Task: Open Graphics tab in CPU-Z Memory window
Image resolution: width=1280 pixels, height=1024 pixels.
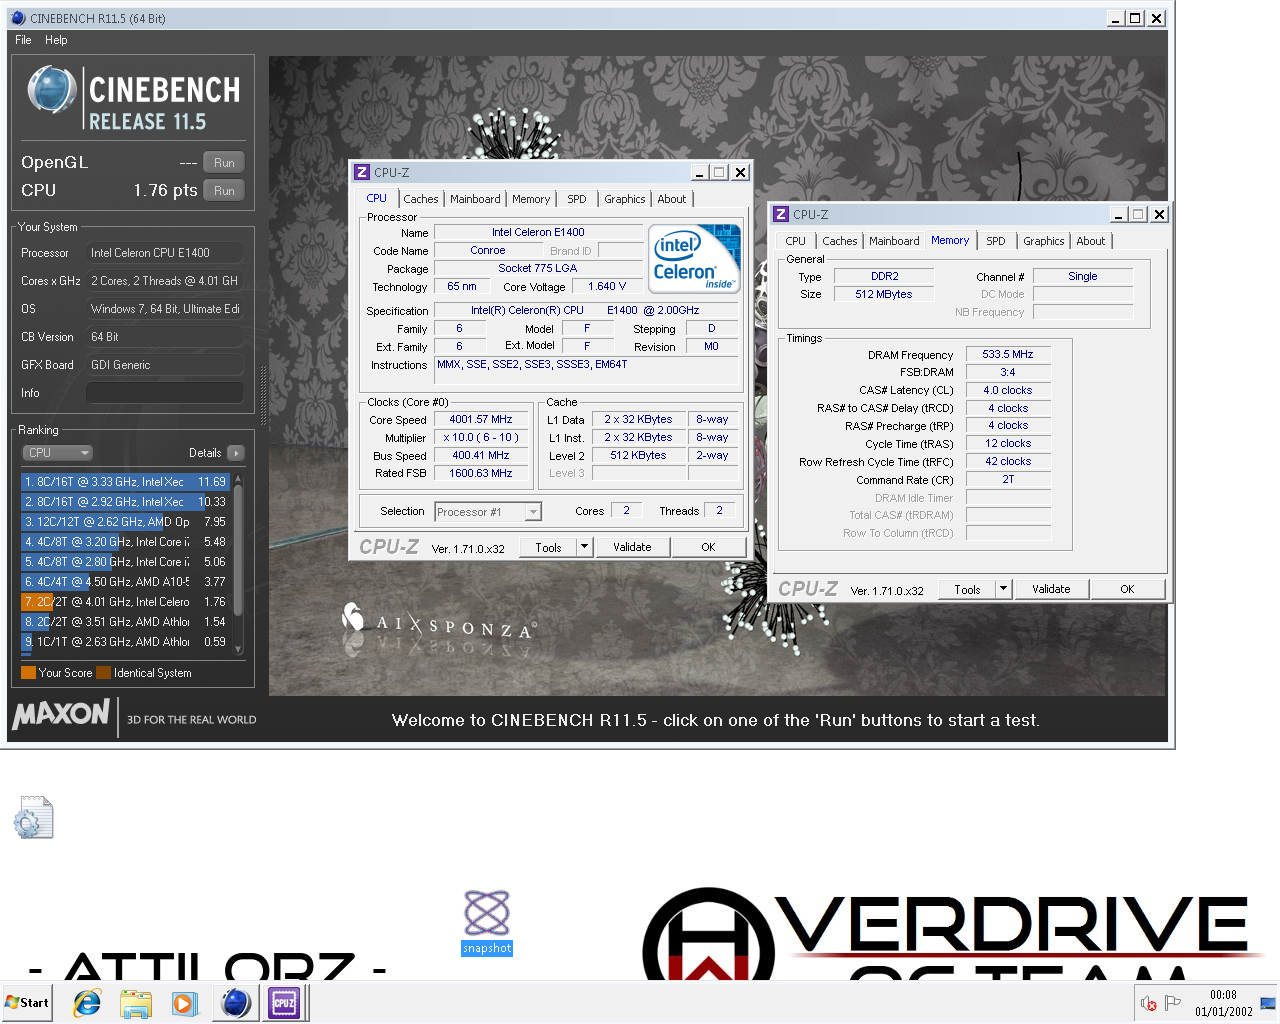Action: (1044, 241)
